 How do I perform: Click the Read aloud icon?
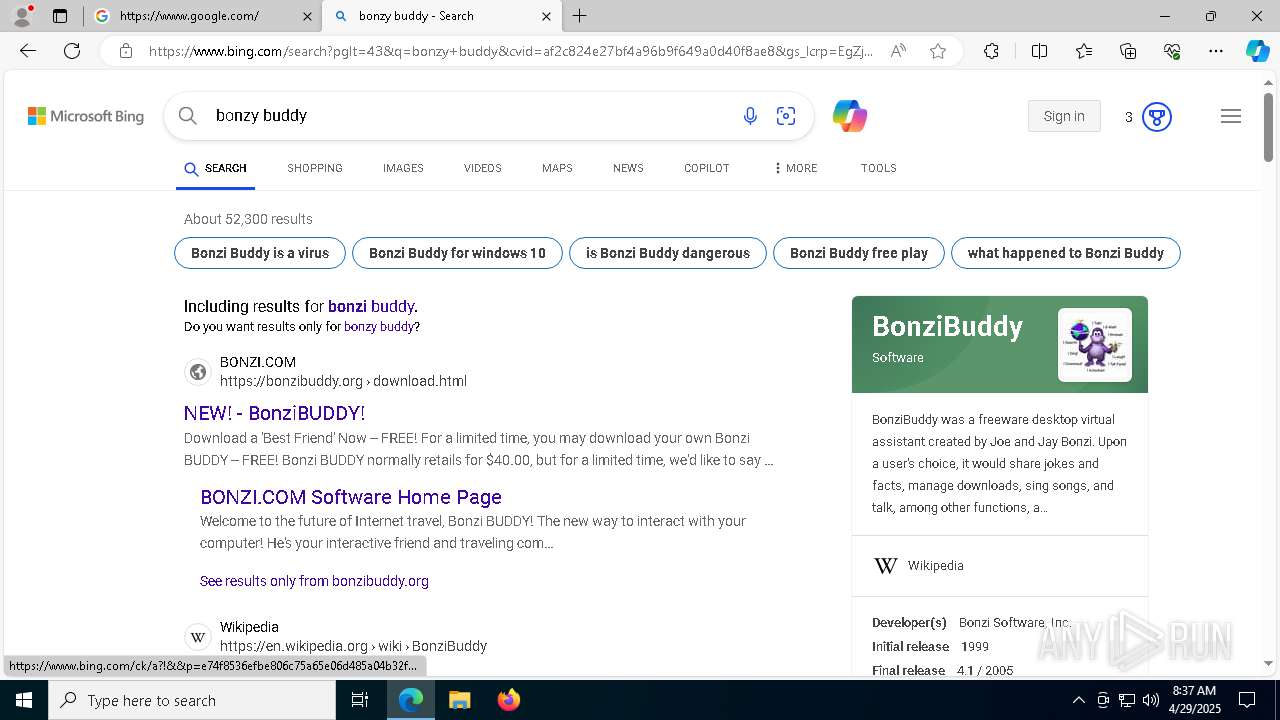pyautogui.click(x=898, y=51)
